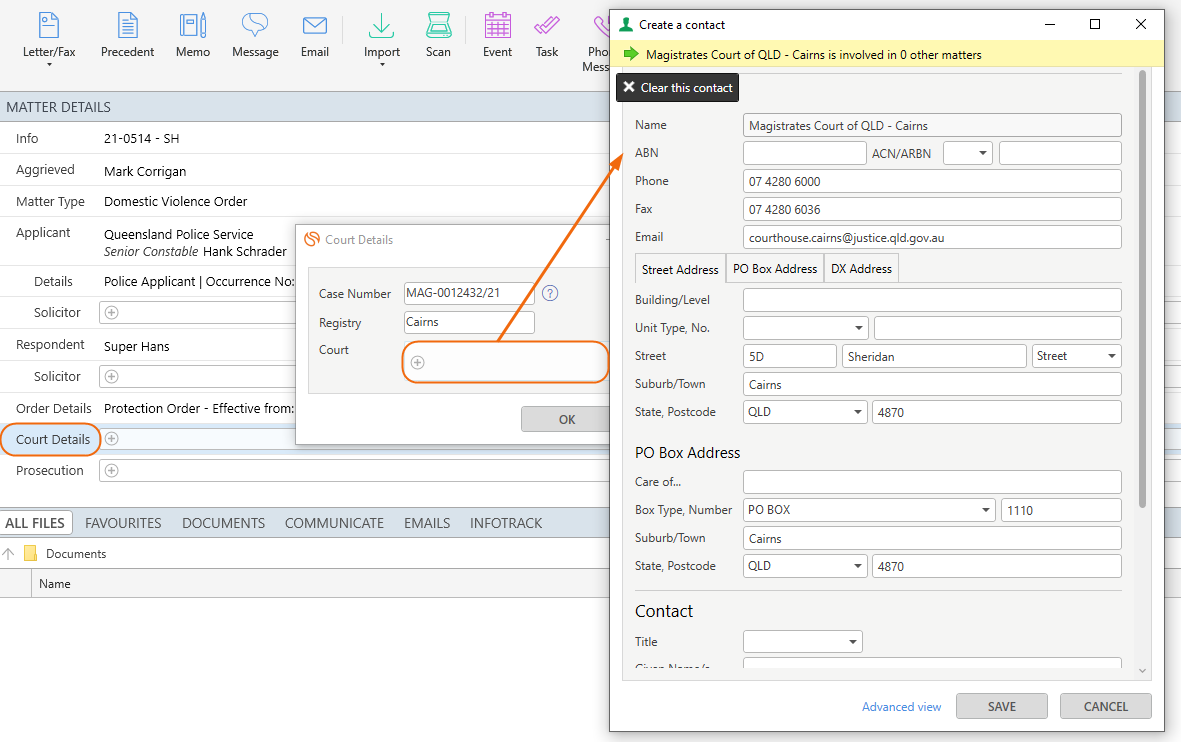
Task: Open the Precedent tool
Action: coord(127,35)
